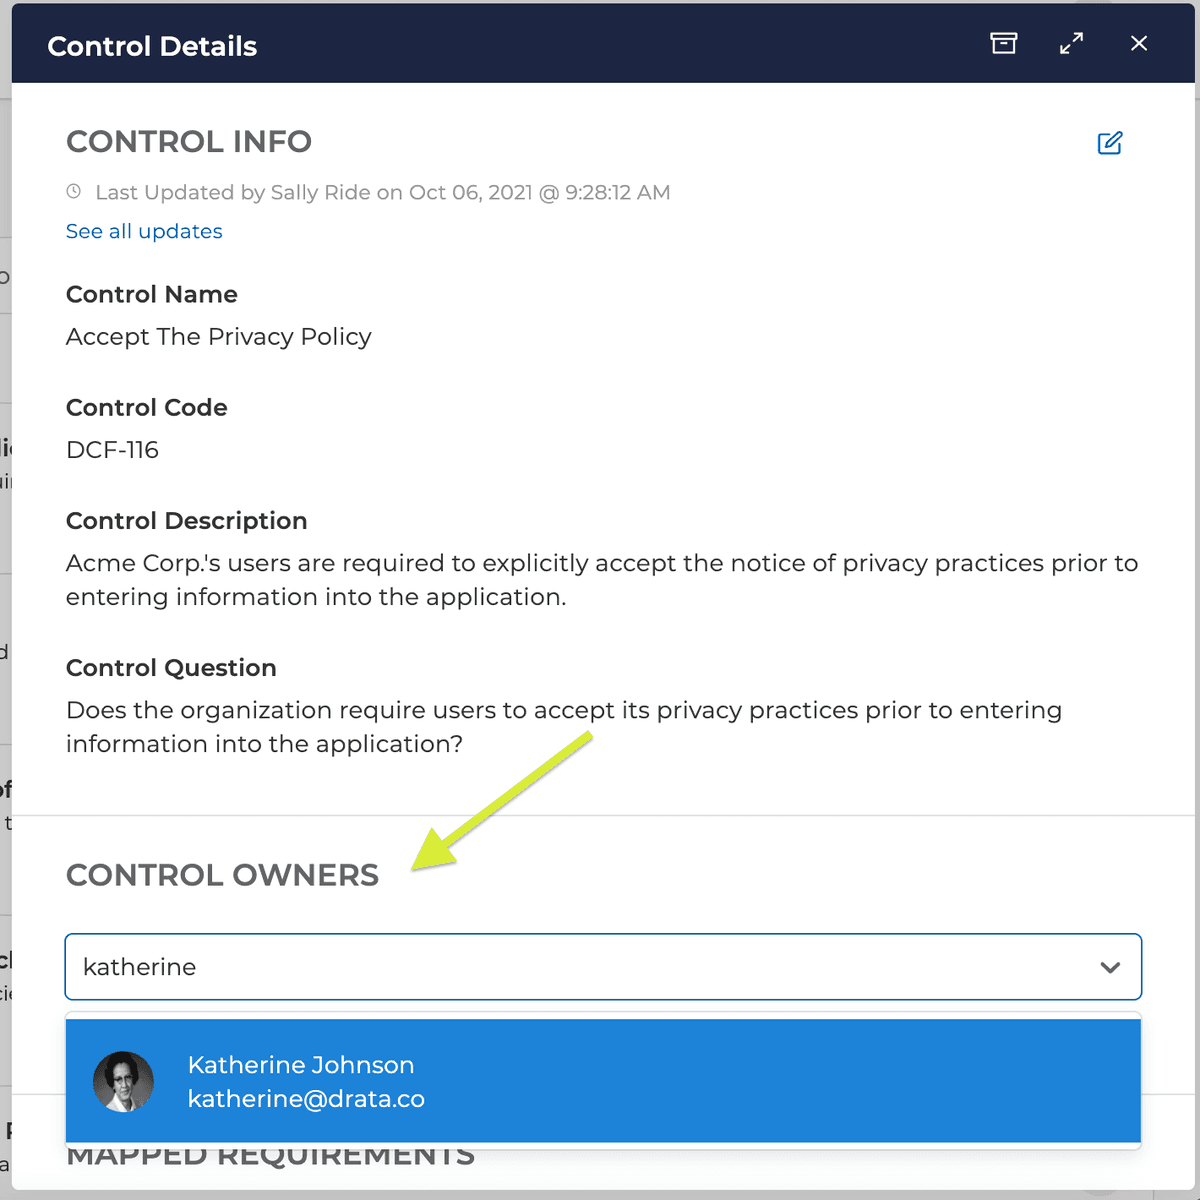The image size is (1200, 1200).
Task: Click the archive icon in the header
Action: point(1003,43)
